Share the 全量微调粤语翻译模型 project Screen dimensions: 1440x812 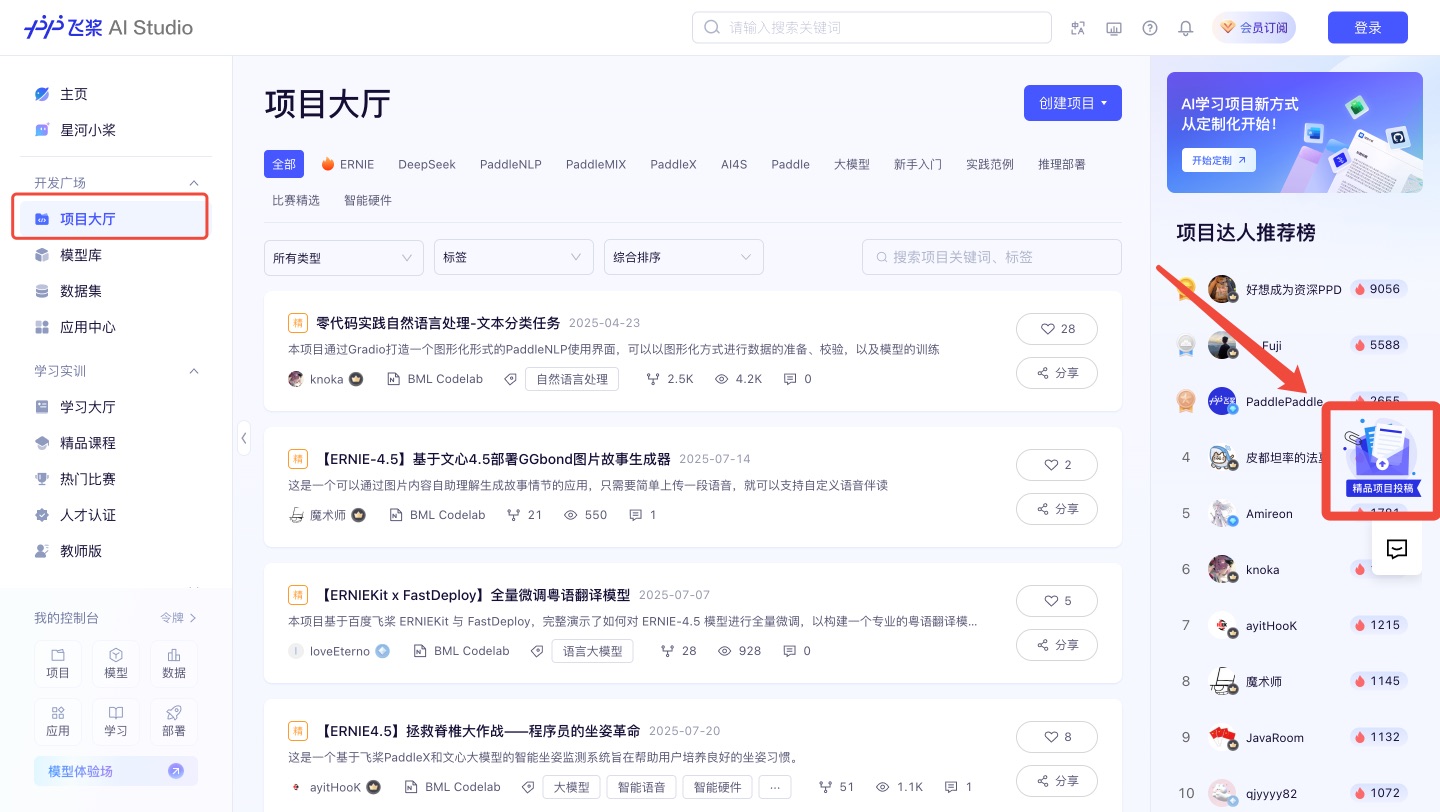[1057, 645]
